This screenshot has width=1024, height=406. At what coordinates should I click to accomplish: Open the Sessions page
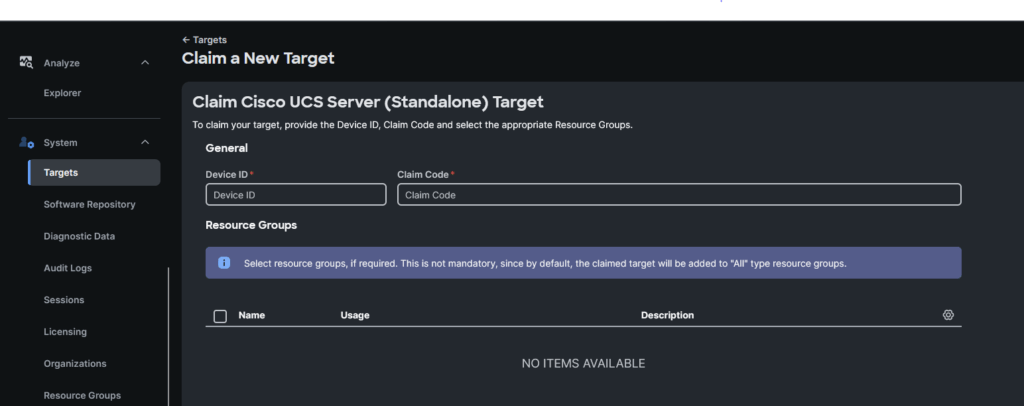64,300
